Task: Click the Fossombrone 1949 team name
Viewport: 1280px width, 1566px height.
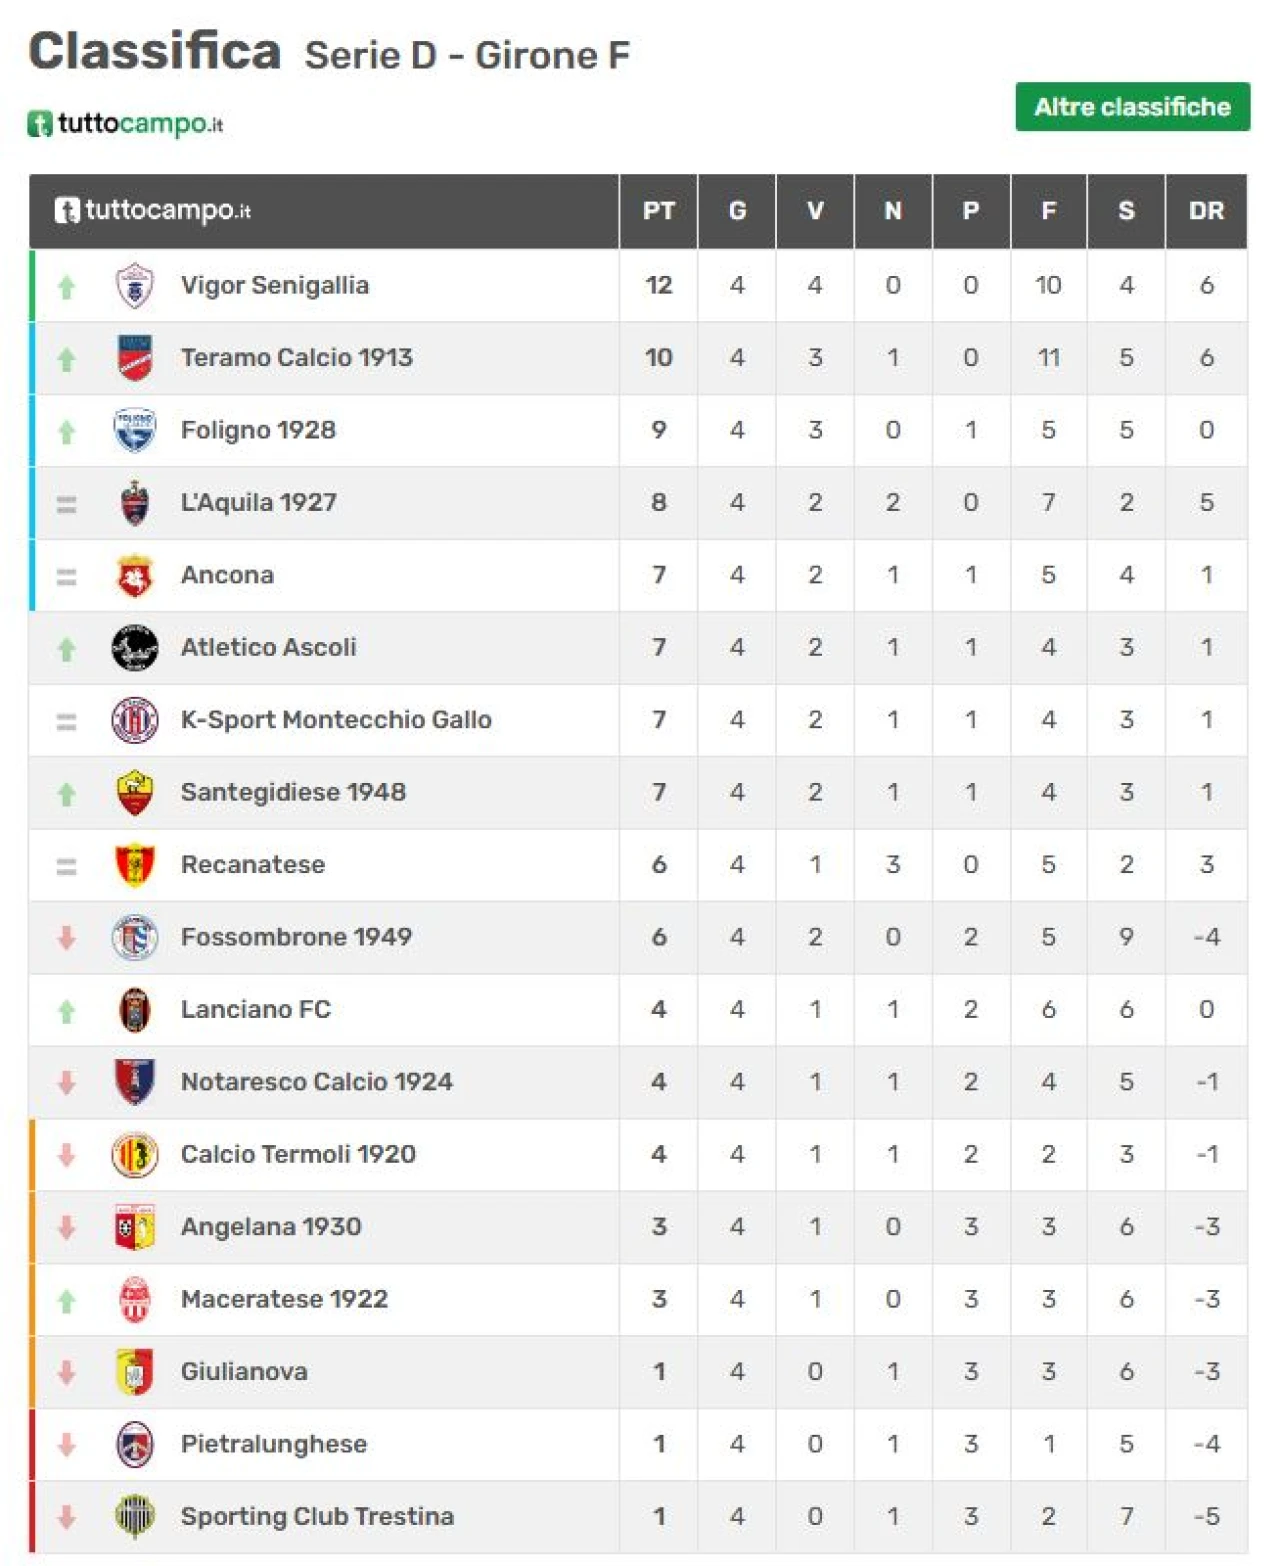Action: pyautogui.click(x=296, y=937)
